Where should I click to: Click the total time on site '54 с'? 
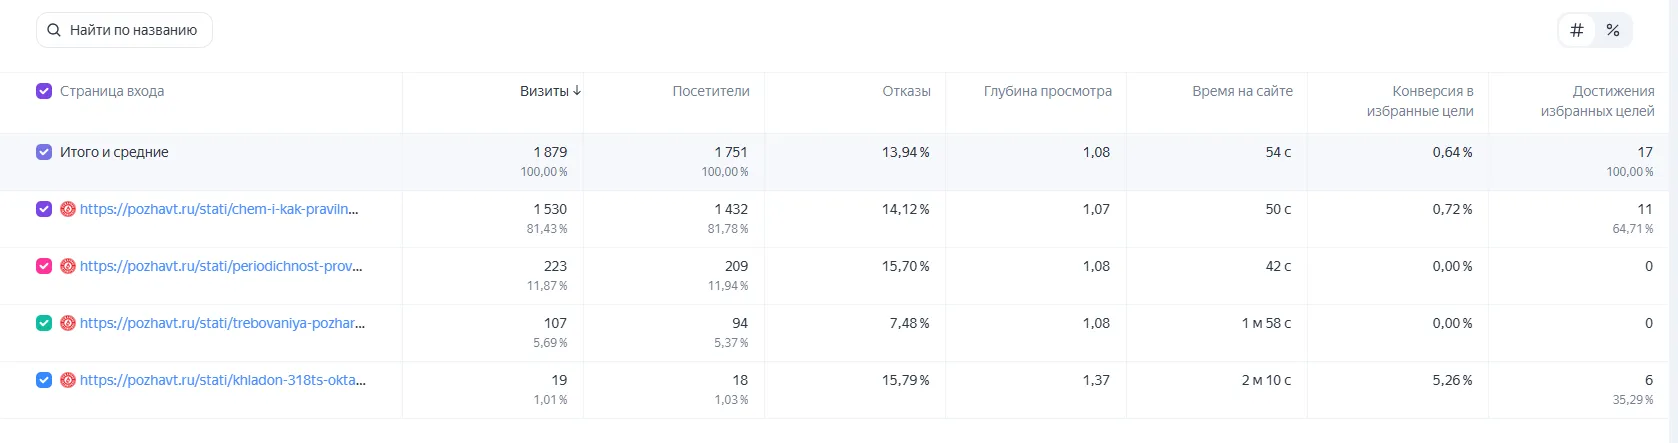(x=1278, y=152)
